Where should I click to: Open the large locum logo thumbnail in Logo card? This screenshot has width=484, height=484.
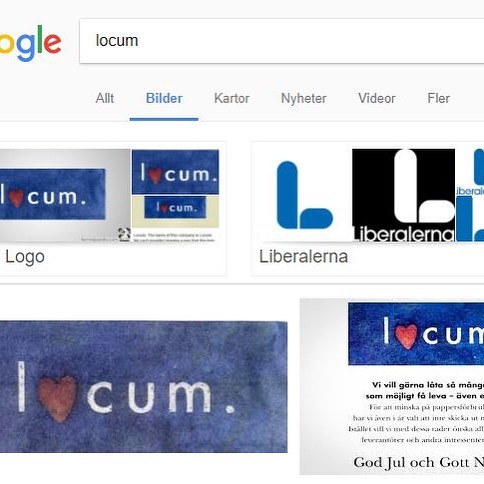pyautogui.click(x=65, y=195)
